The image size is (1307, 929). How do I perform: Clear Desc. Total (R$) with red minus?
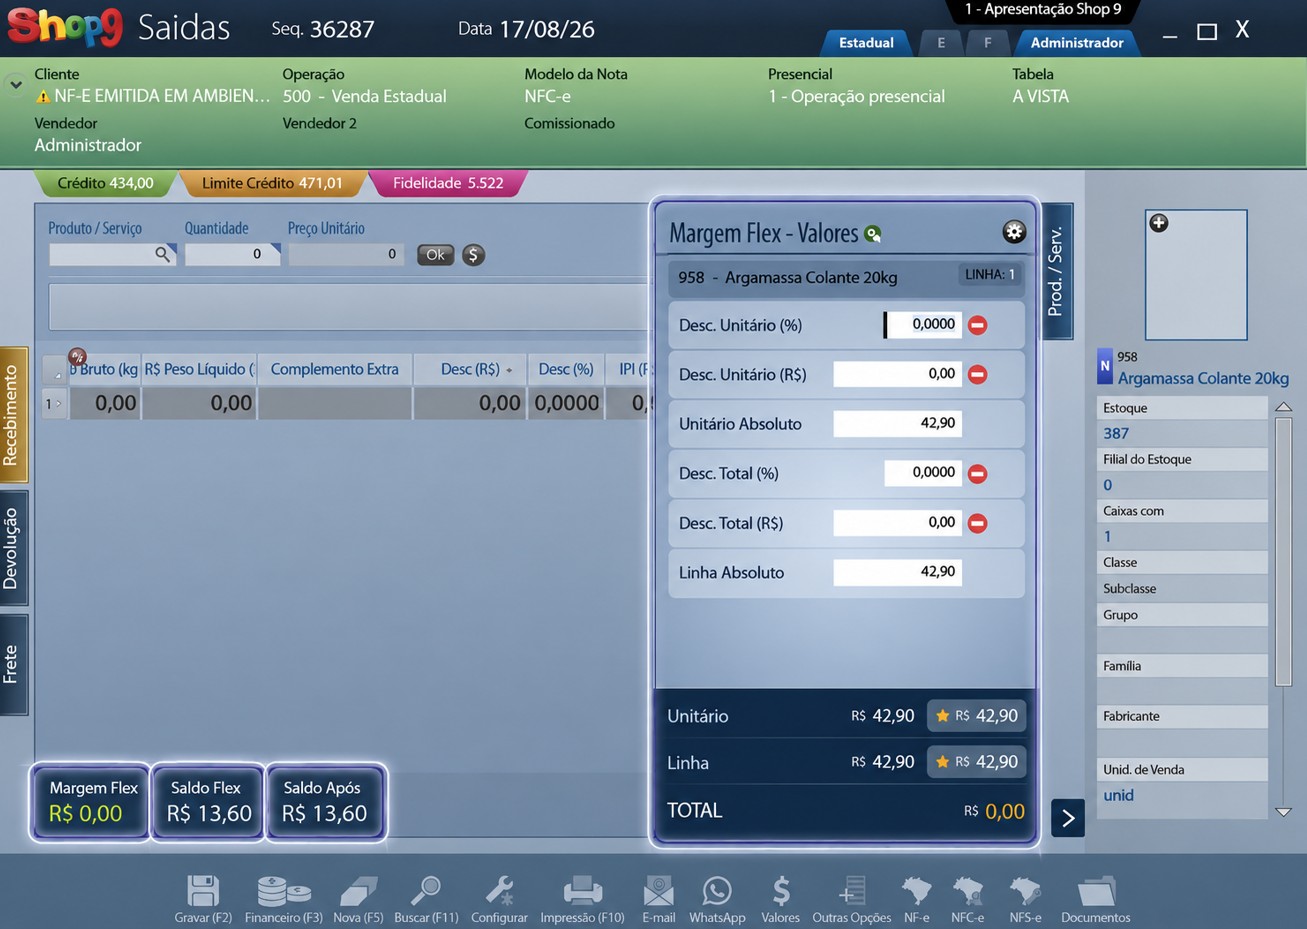(x=978, y=523)
